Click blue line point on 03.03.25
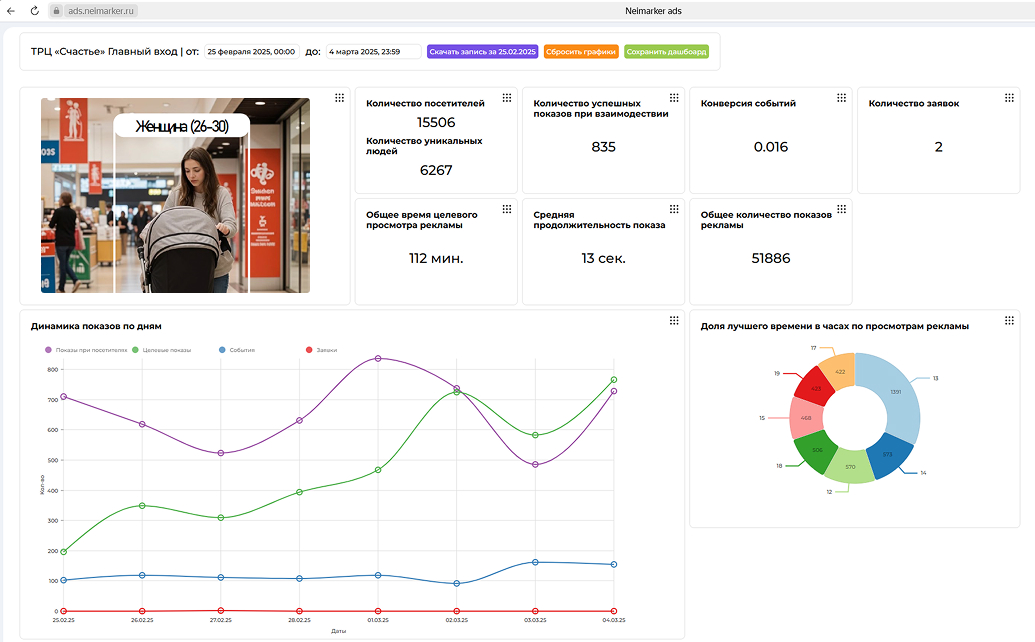1035x642 pixels. tap(535, 562)
